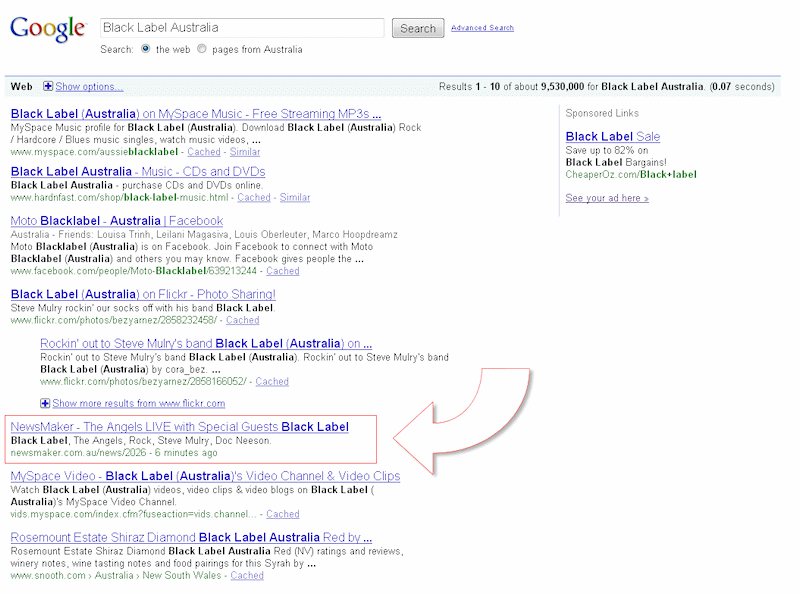Open Moto Blacklabel Australia Facebook result
The width and height of the screenshot is (800, 594).
pyautogui.click(x=117, y=221)
